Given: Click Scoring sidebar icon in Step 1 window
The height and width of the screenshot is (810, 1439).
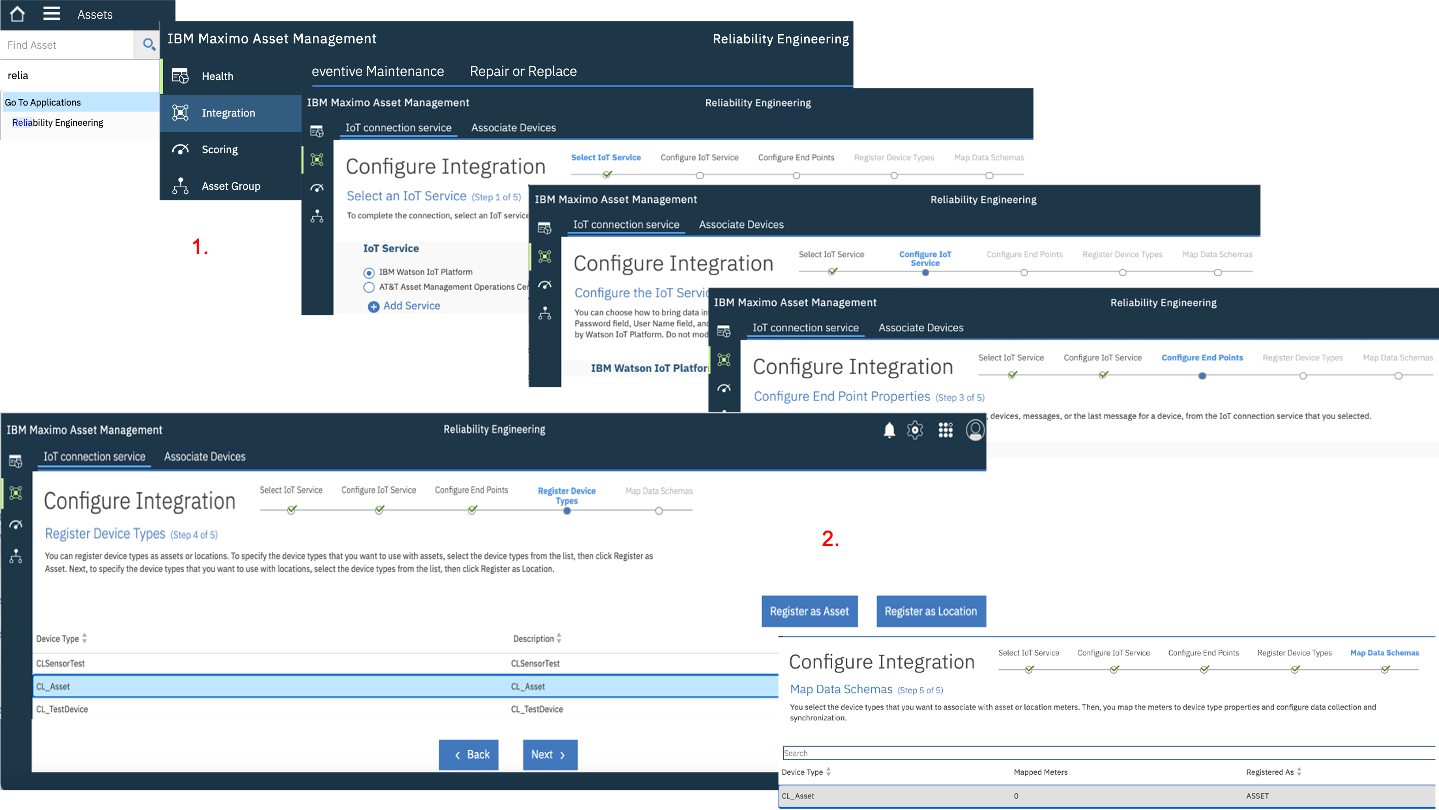Looking at the screenshot, I should pos(317,187).
